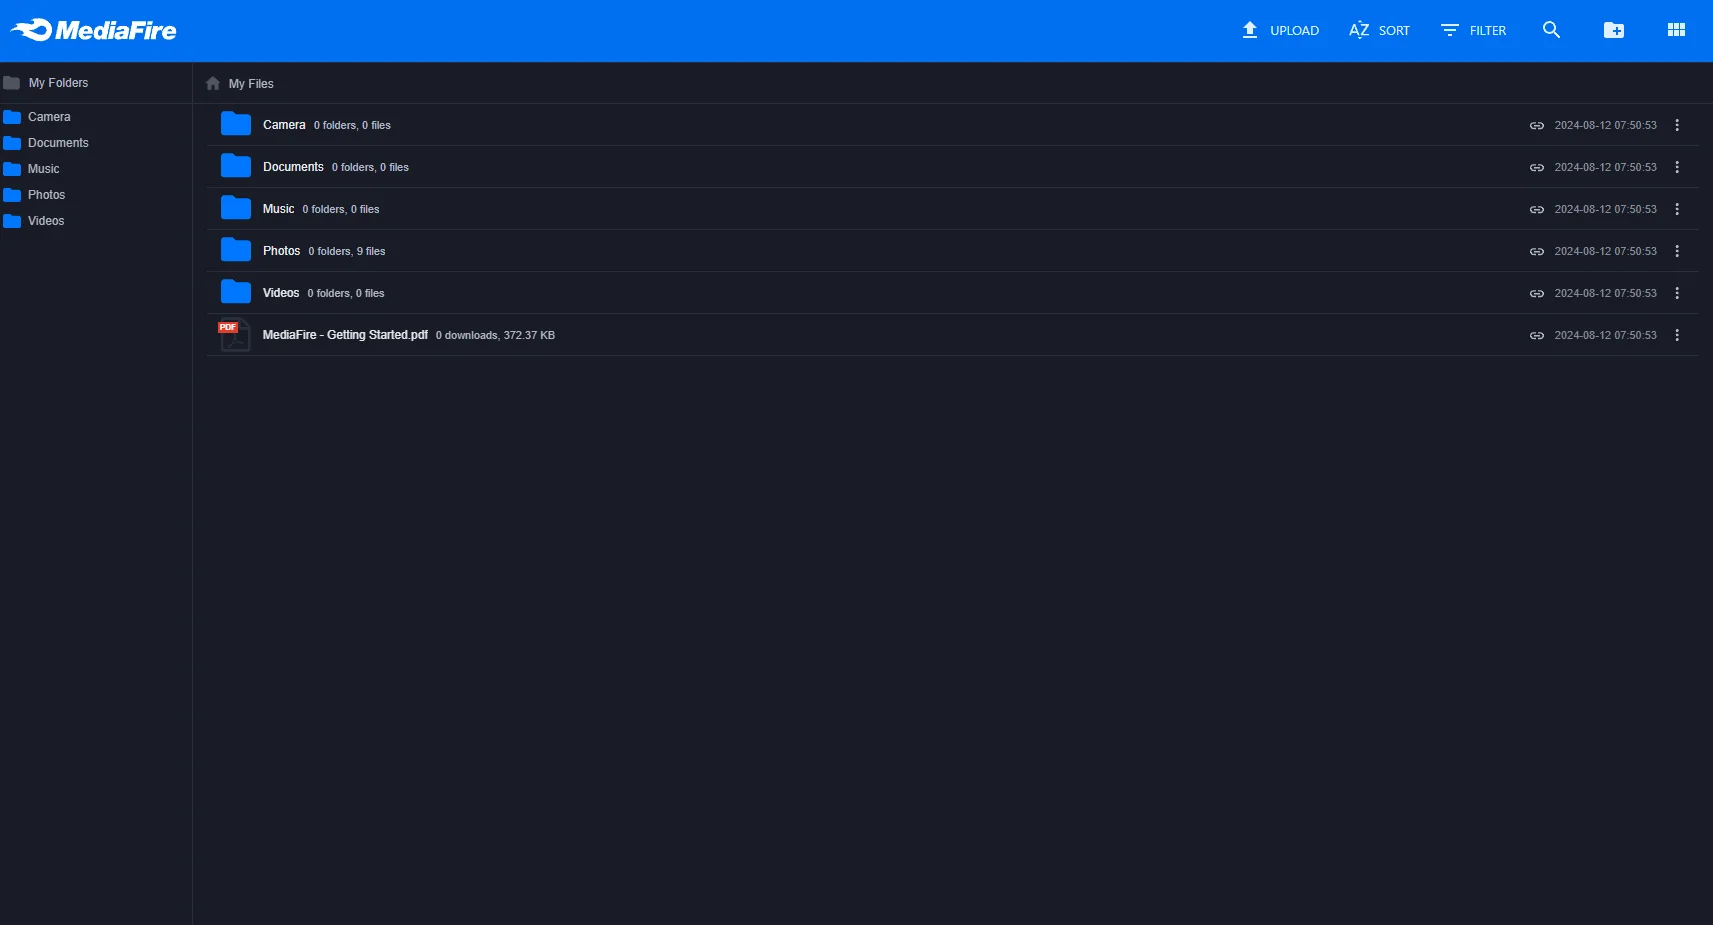The image size is (1713, 925).
Task: Open more options for Music row
Action: [1677, 209]
